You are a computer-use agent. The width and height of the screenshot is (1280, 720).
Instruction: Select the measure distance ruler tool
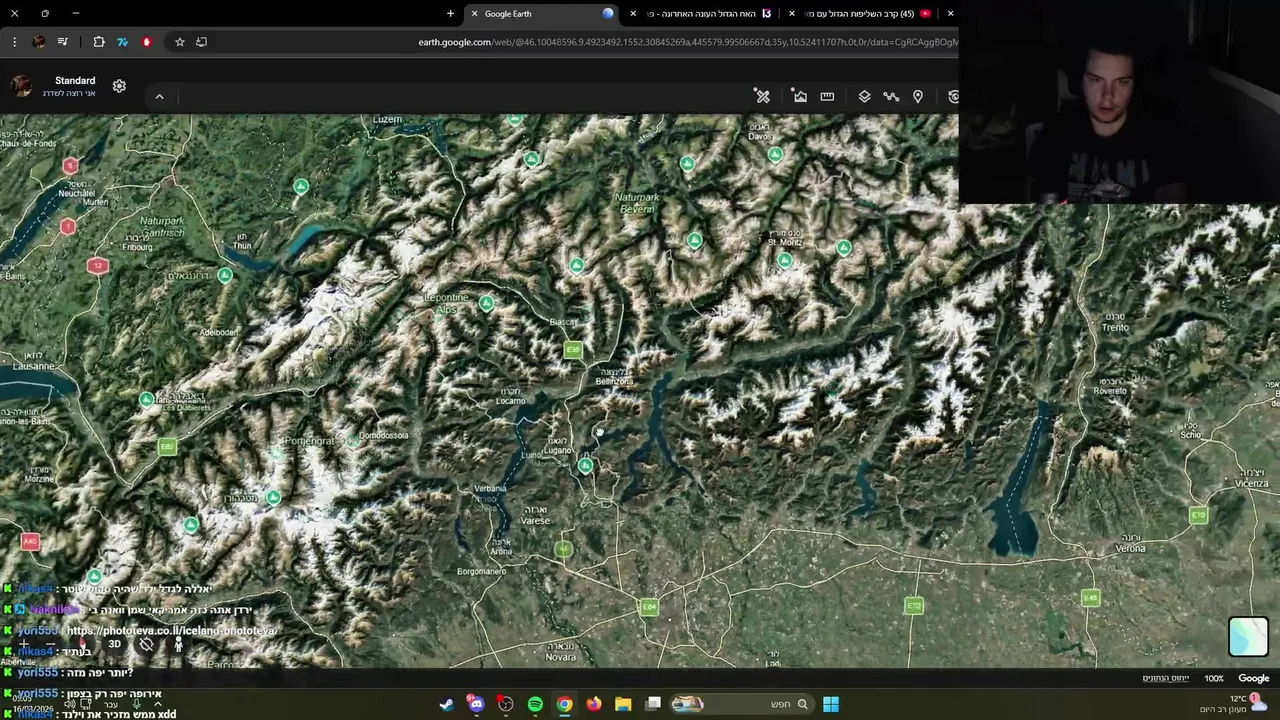tap(827, 96)
